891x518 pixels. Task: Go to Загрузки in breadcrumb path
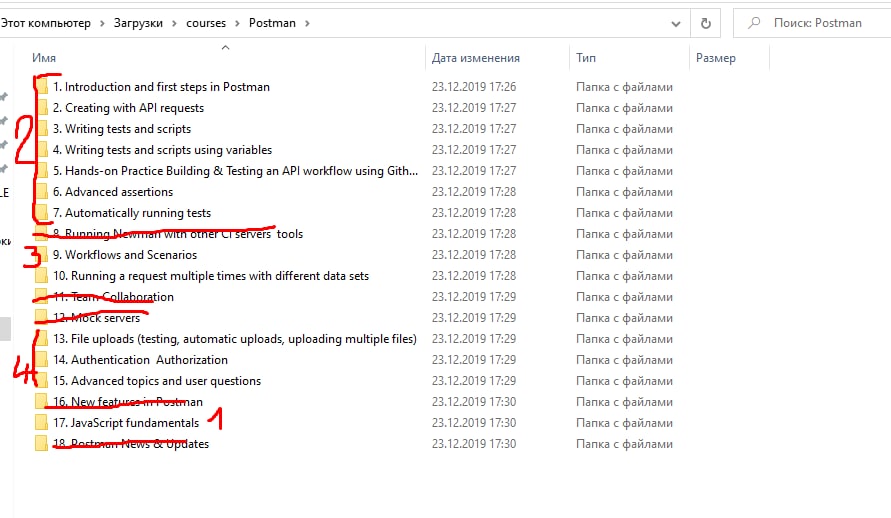point(138,23)
